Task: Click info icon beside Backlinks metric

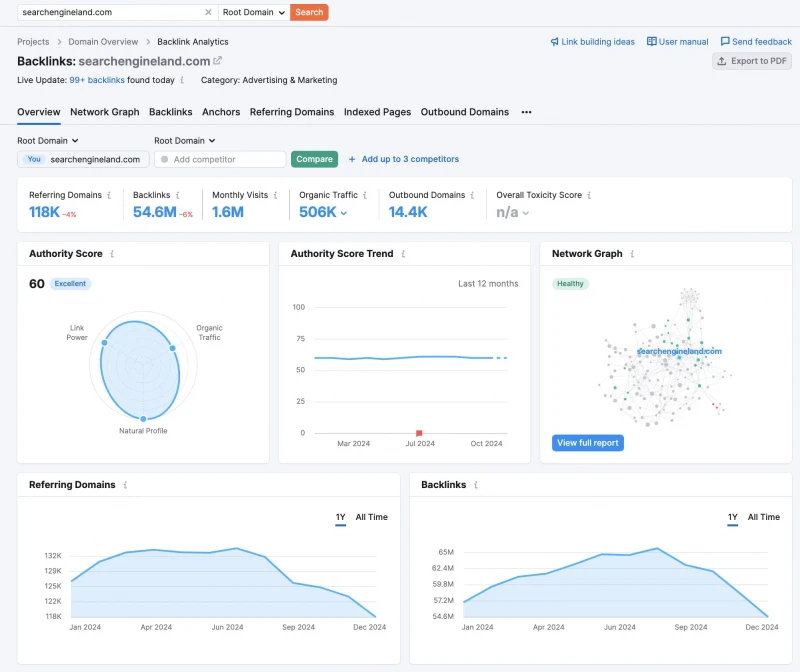Action: pyautogui.click(x=178, y=195)
